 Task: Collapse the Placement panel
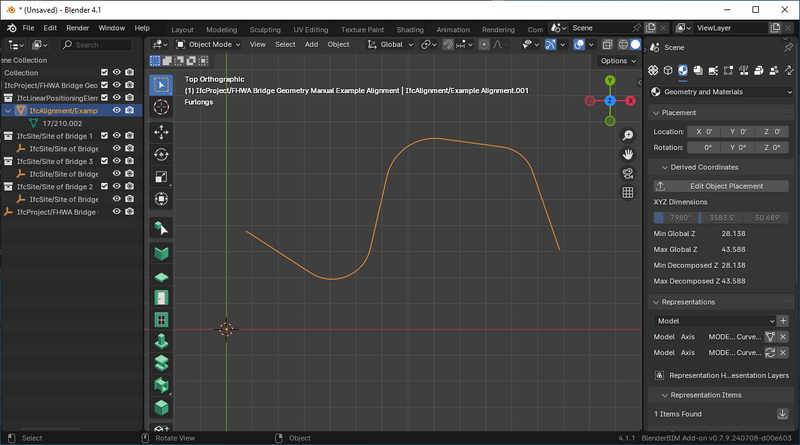click(656, 113)
